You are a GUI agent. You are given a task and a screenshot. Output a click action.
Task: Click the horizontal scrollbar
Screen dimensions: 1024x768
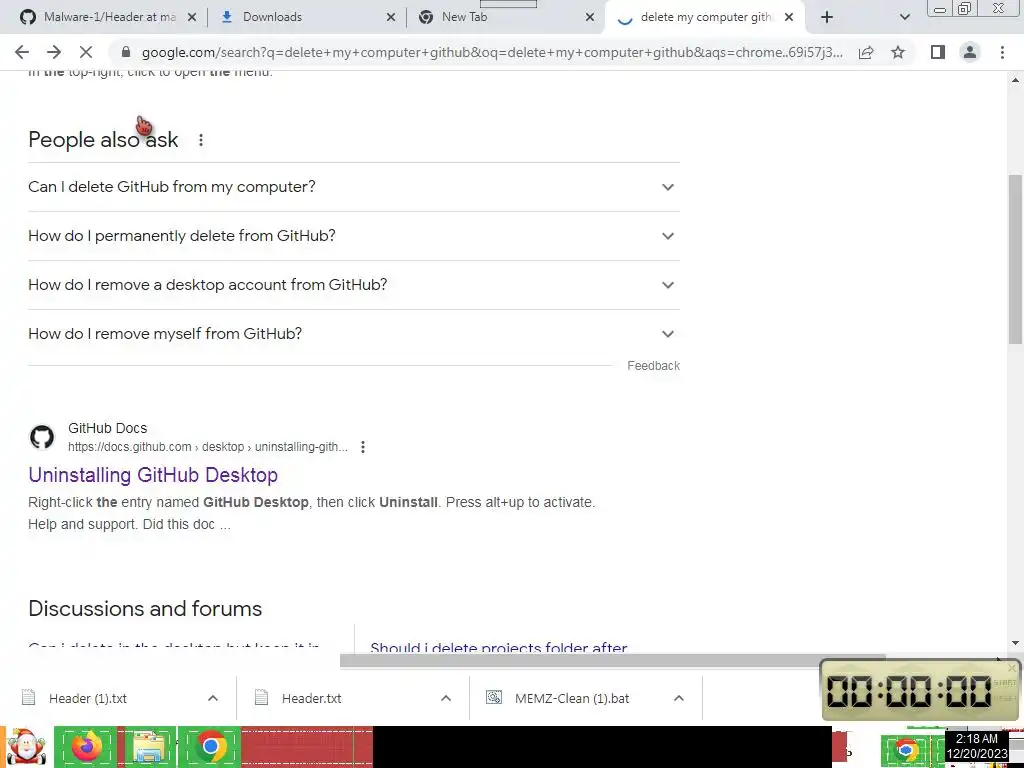pyautogui.click(x=612, y=661)
